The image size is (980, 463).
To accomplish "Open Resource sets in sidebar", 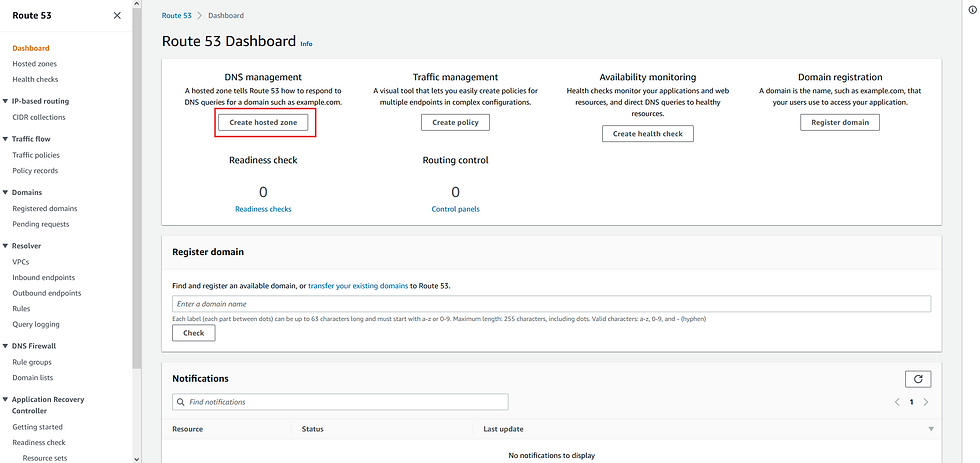I will [45, 458].
